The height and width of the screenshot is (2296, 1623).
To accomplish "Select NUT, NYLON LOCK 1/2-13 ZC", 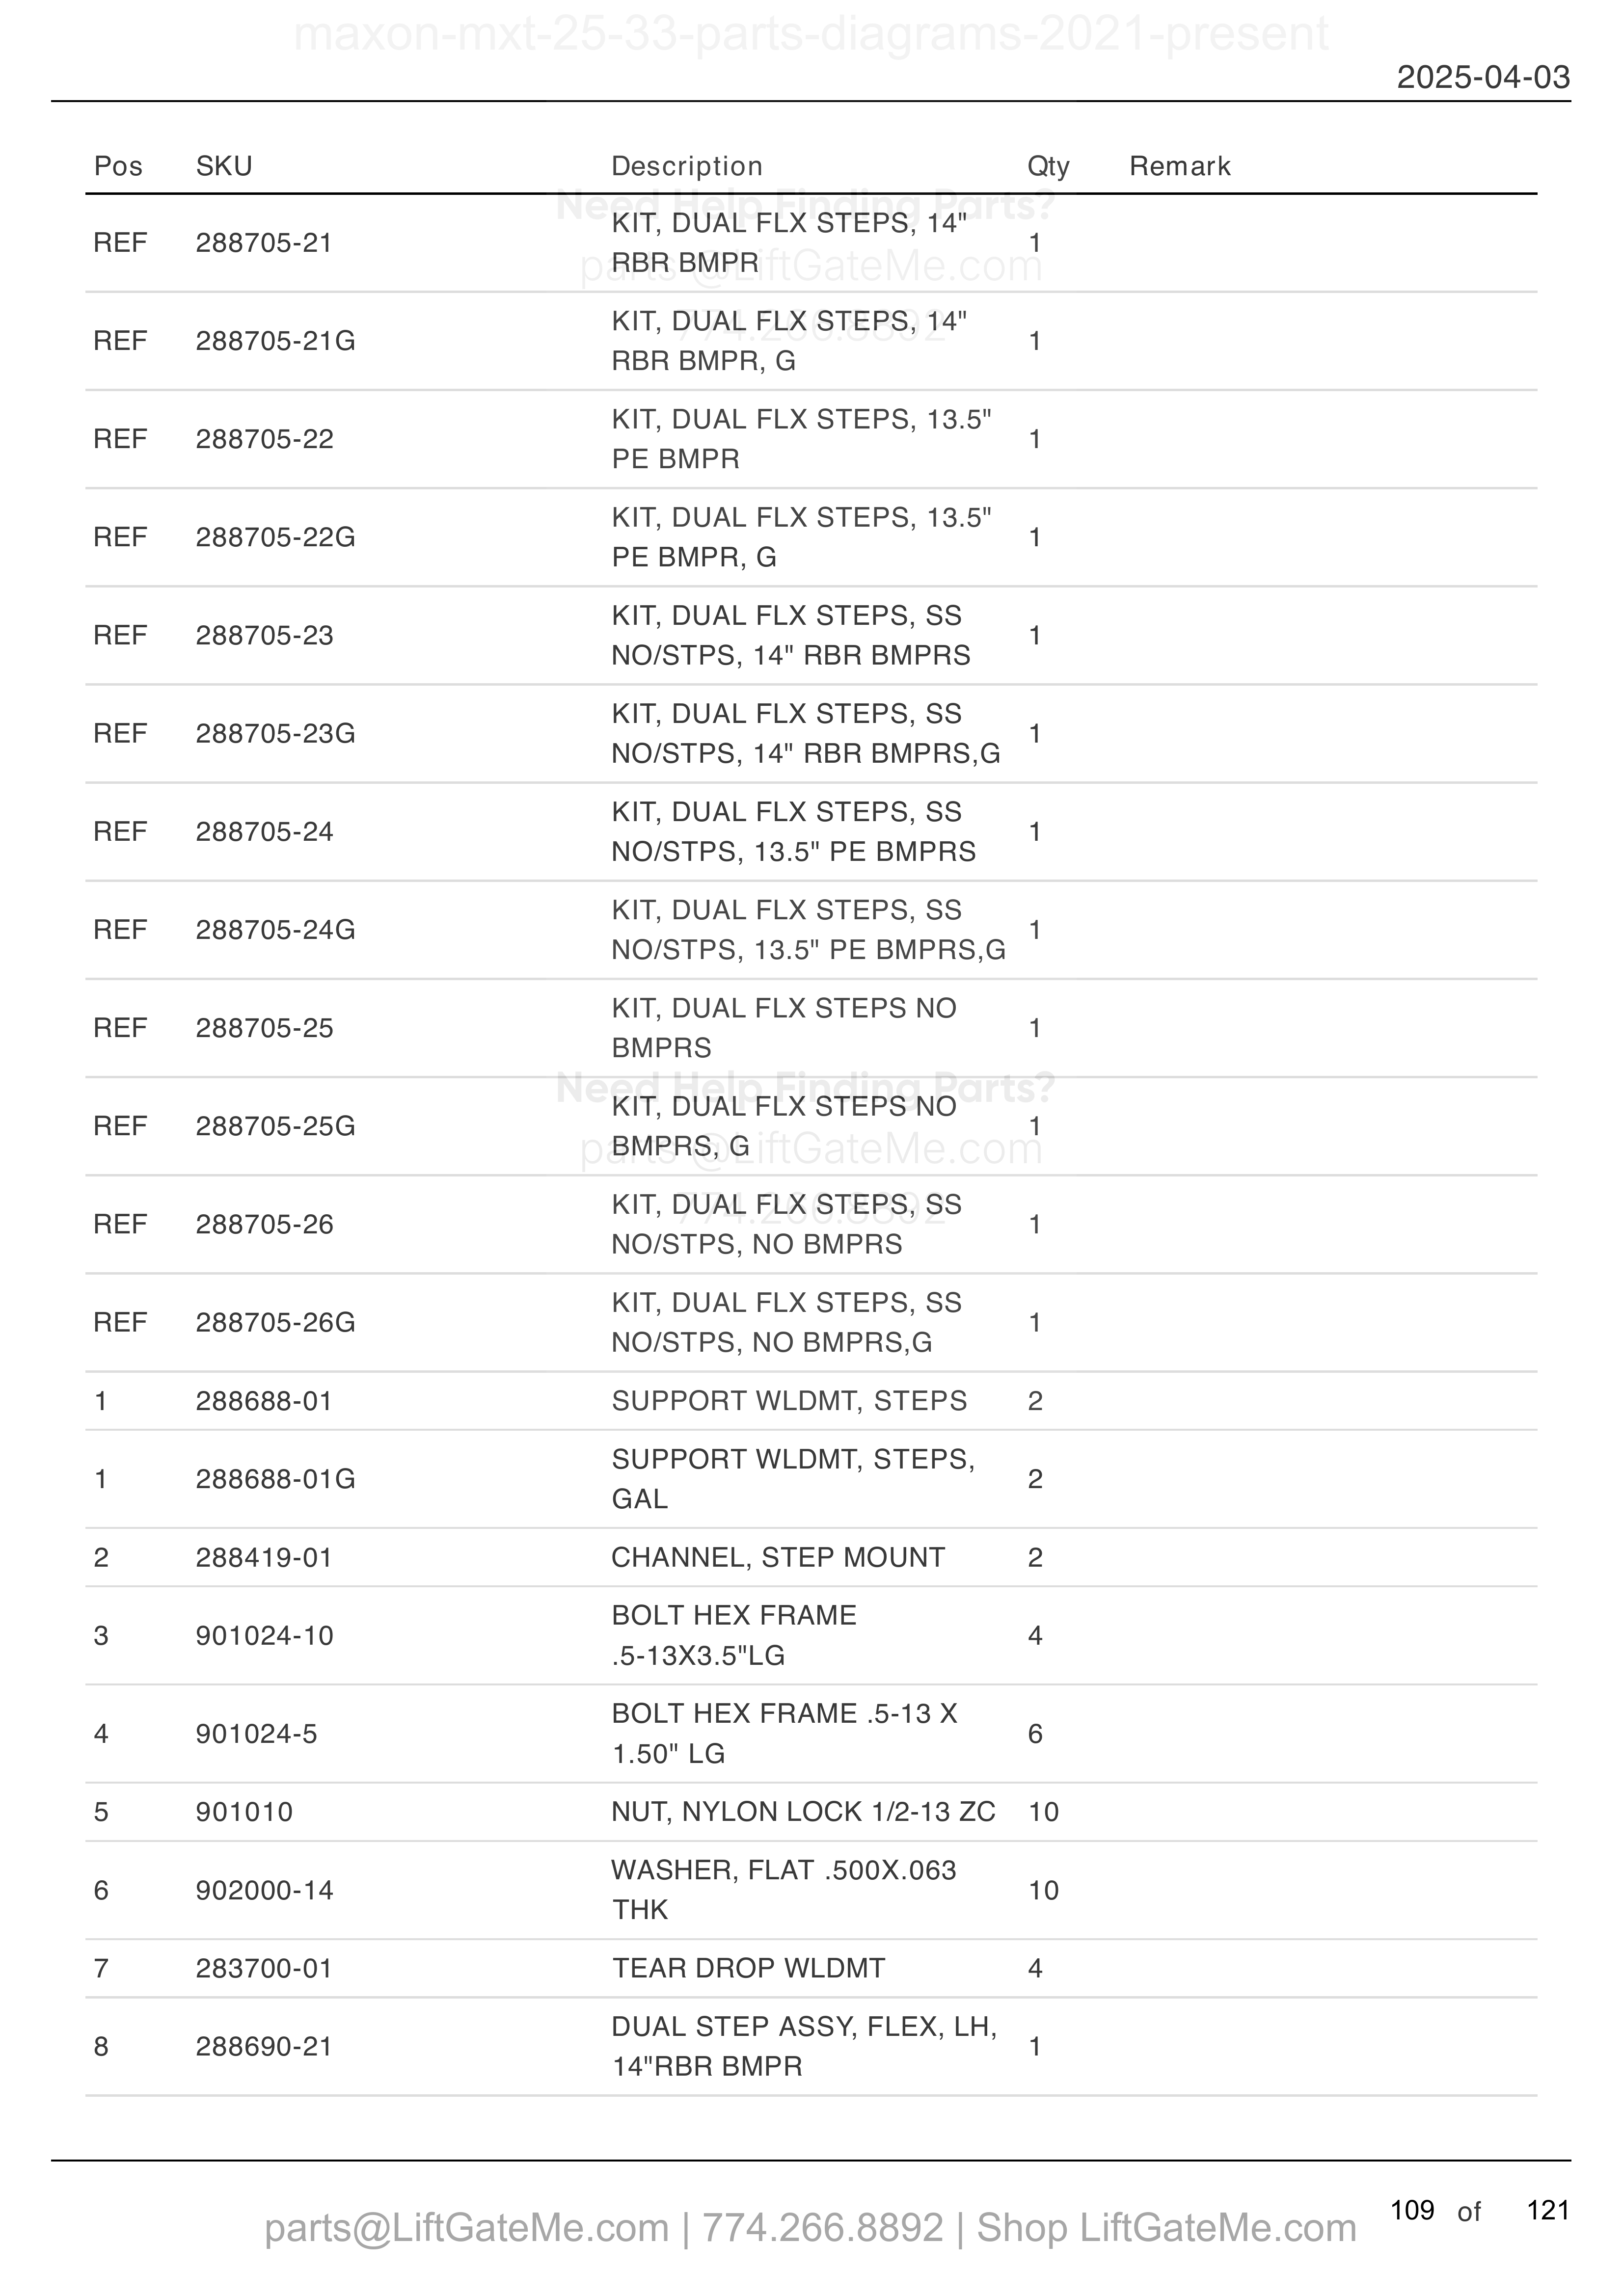I will pyautogui.click(x=803, y=1812).
